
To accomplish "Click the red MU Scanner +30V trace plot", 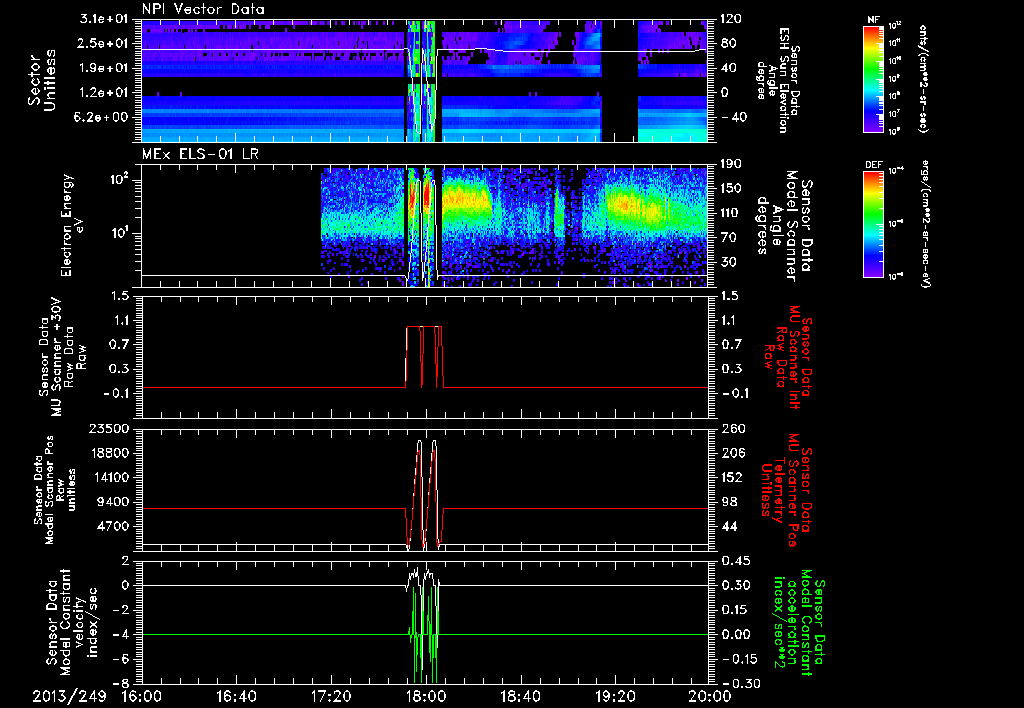I will click(x=425, y=357).
